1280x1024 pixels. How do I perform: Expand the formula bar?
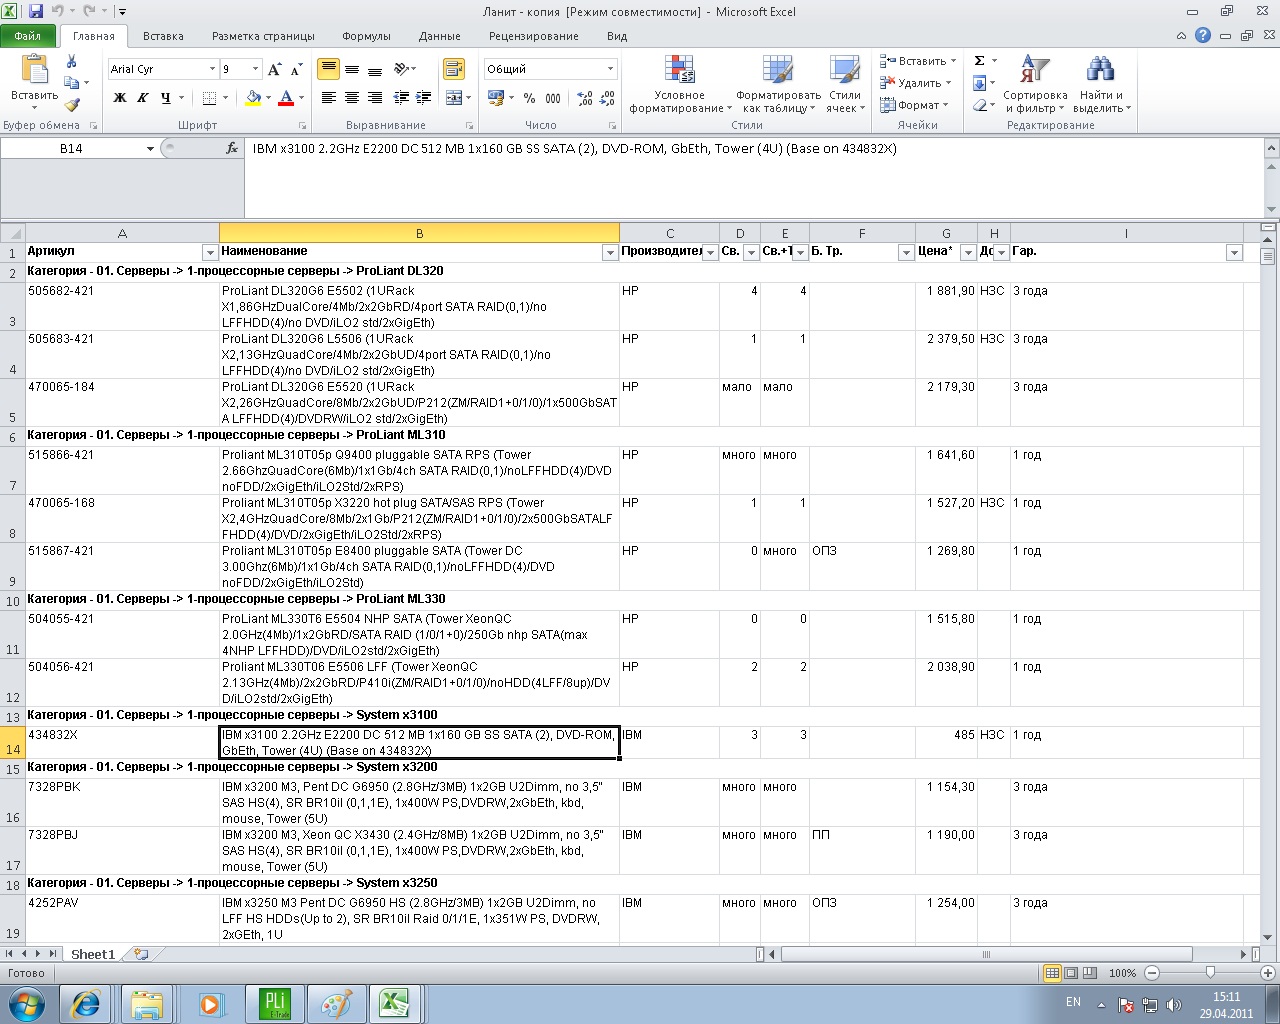[1271, 149]
